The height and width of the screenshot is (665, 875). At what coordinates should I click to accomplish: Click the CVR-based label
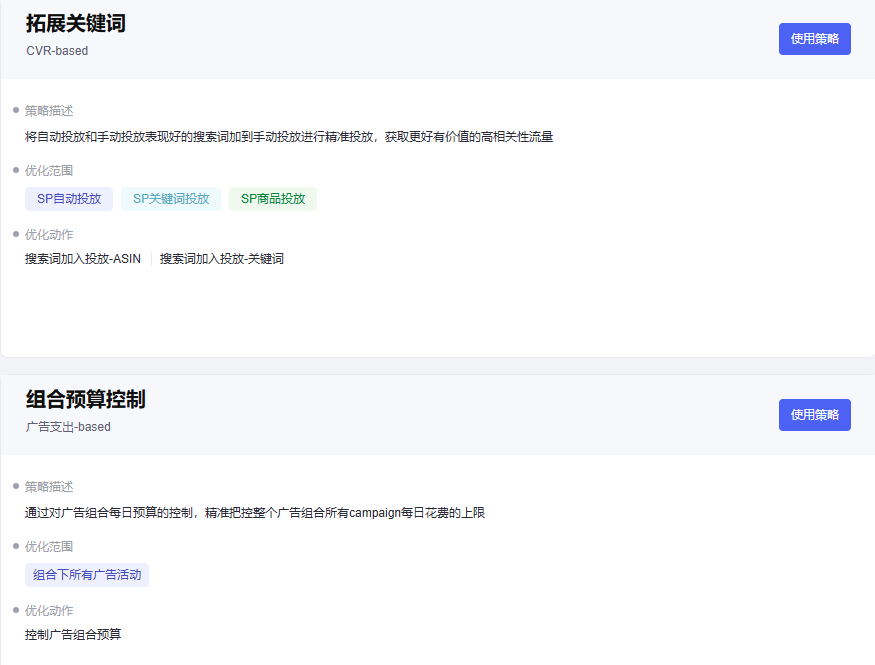[56, 50]
